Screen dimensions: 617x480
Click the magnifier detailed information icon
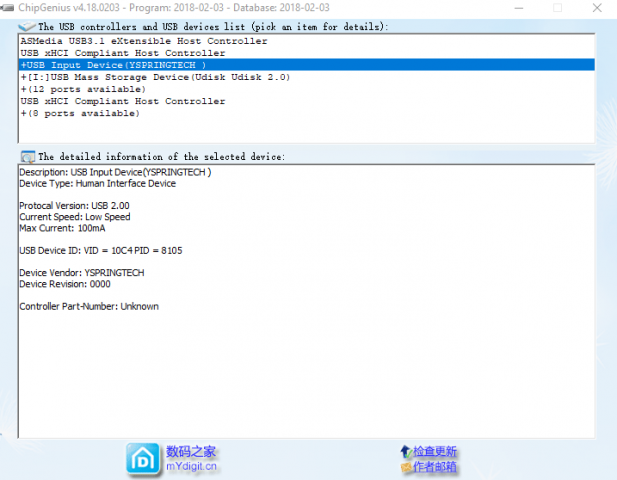pyautogui.click(x=28, y=157)
